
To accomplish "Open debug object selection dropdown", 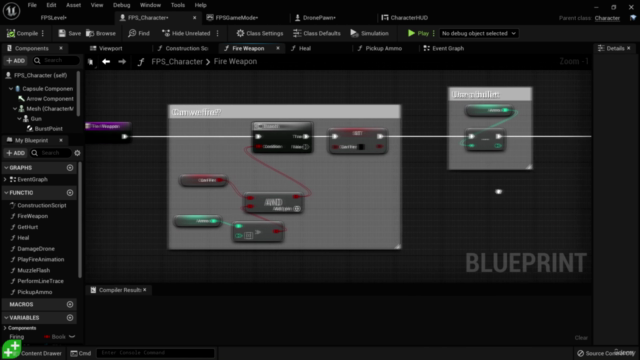I will [478, 33].
